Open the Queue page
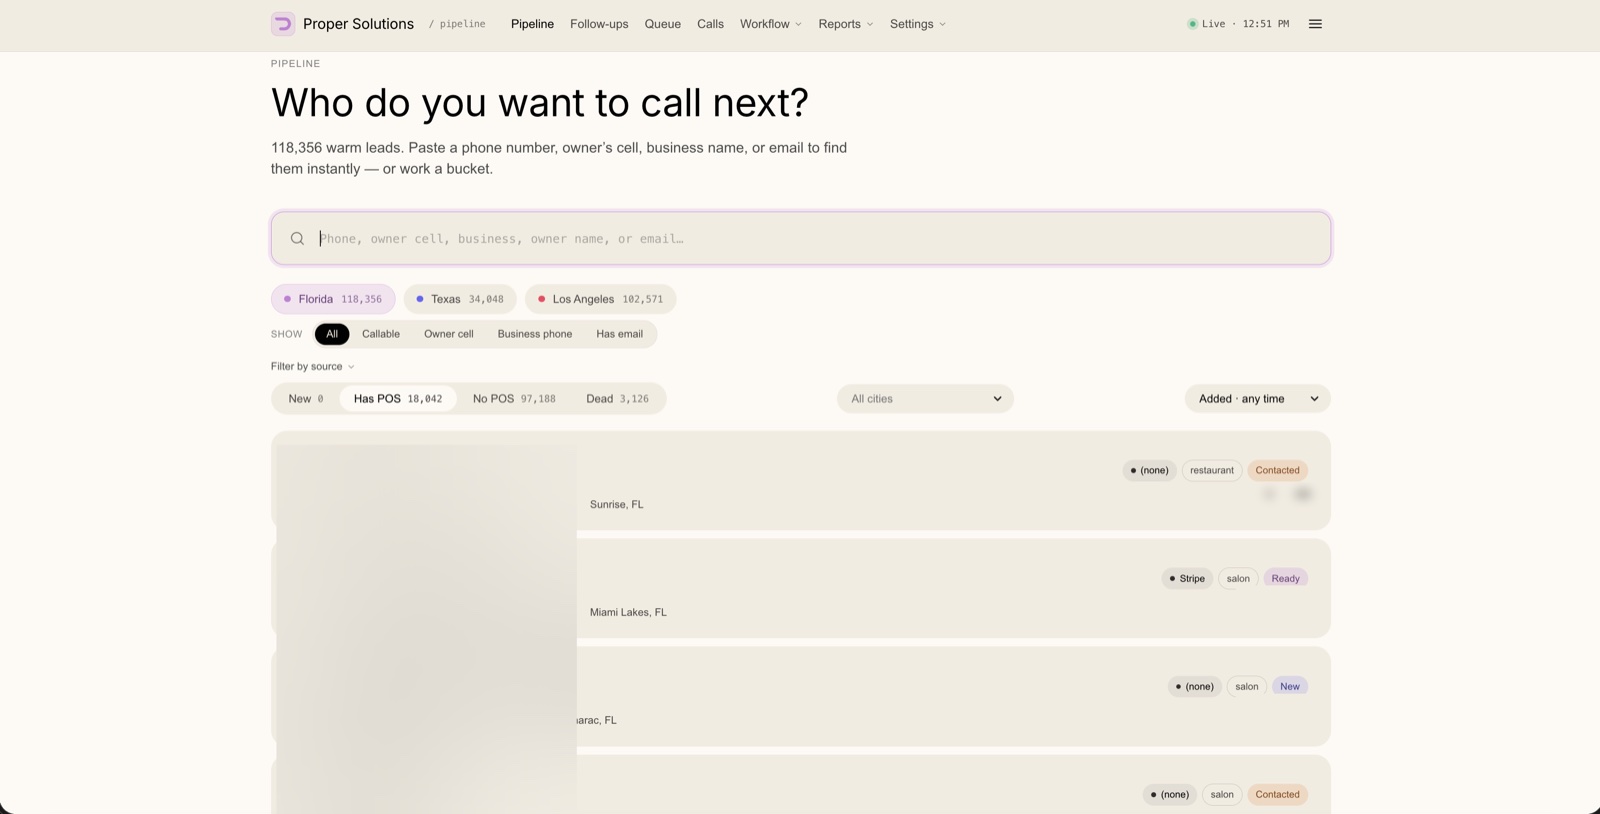 662,24
